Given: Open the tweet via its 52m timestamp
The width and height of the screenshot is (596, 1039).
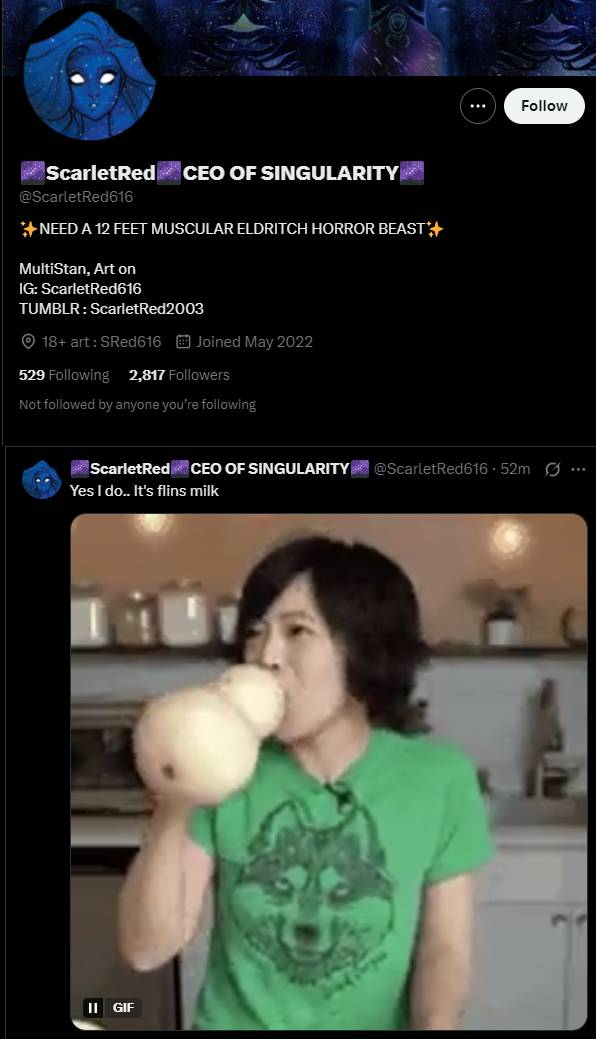Looking at the screenshot, I should click(x=515, y=469).
